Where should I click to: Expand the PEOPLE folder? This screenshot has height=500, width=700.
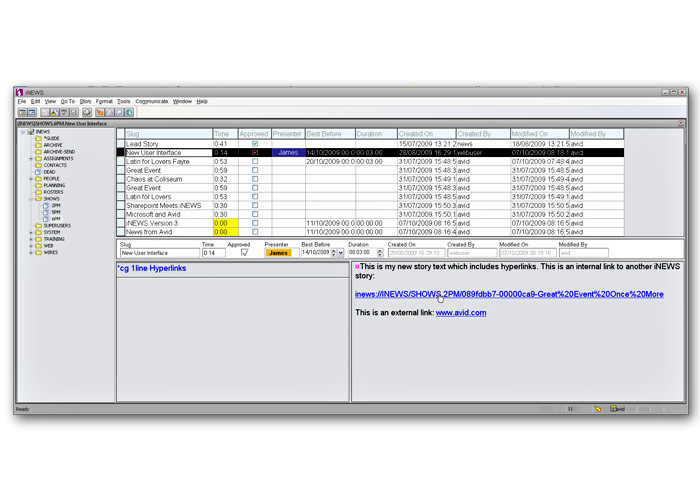31,179
